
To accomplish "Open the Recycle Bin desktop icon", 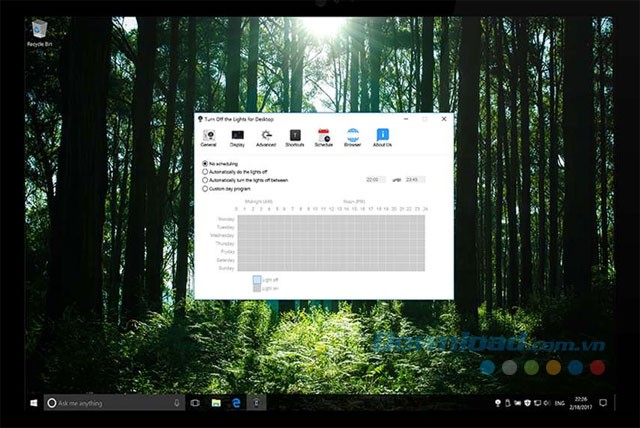I will click(x=42, y=31).
